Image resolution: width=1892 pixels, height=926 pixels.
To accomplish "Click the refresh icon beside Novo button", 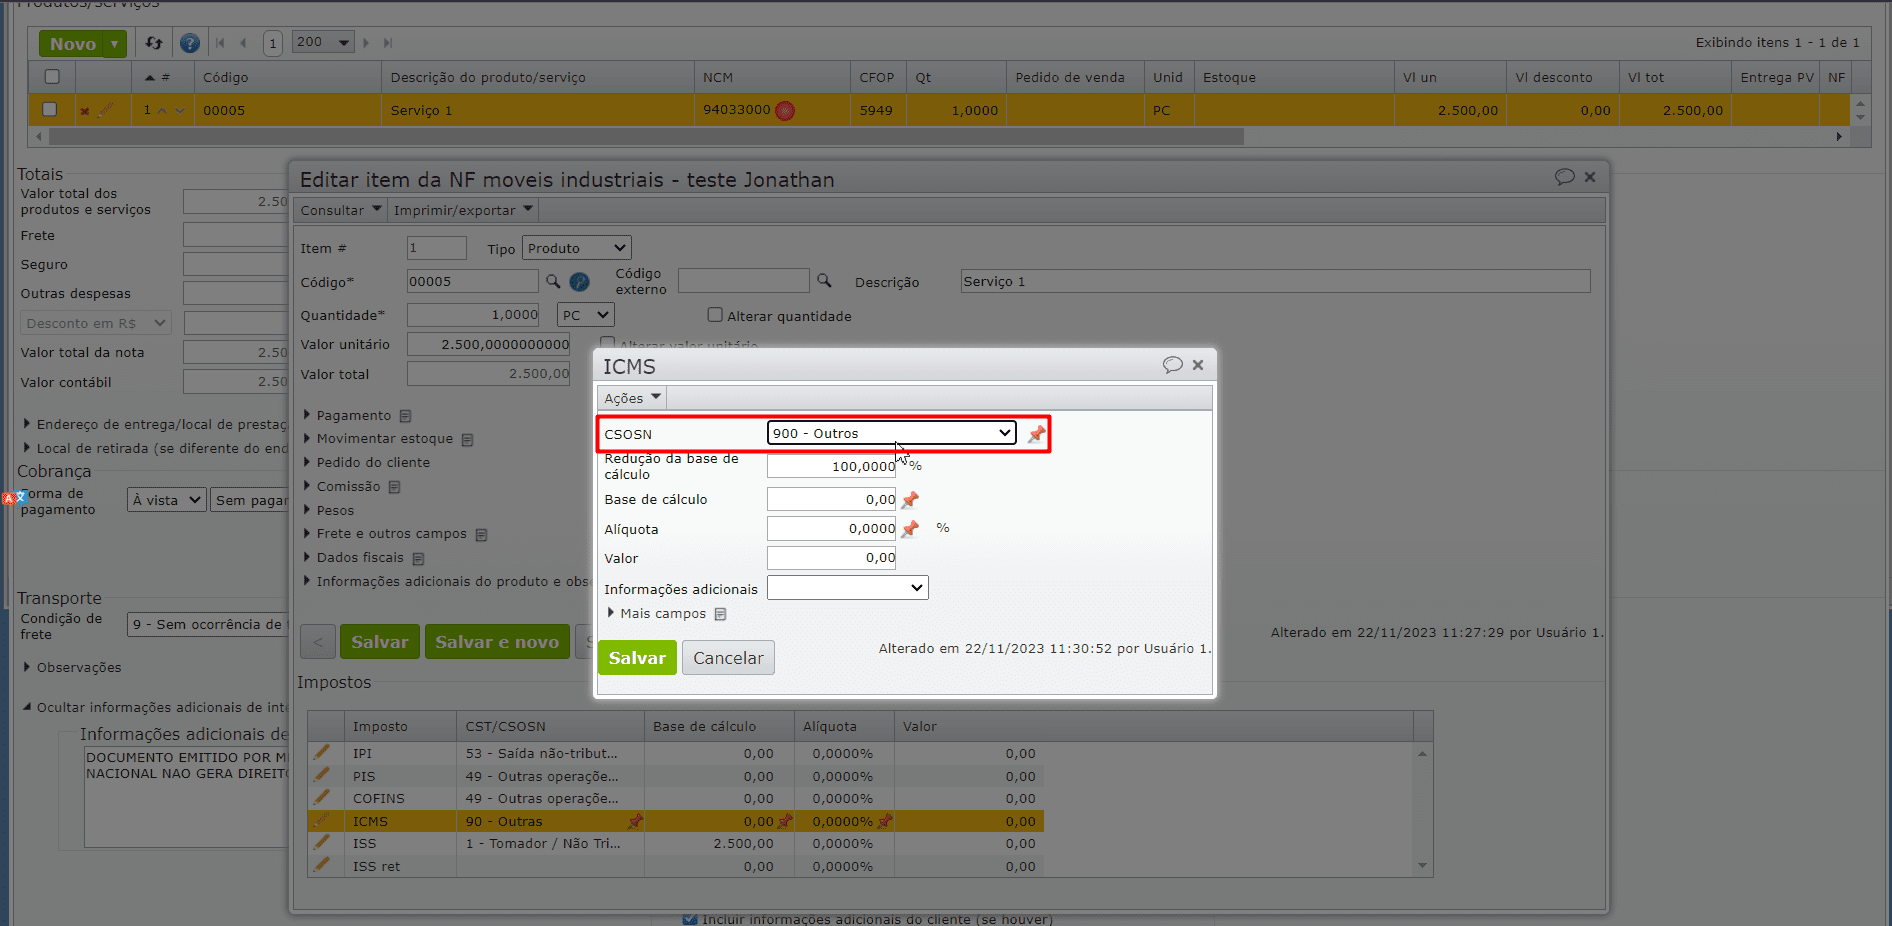I will 154,43.
